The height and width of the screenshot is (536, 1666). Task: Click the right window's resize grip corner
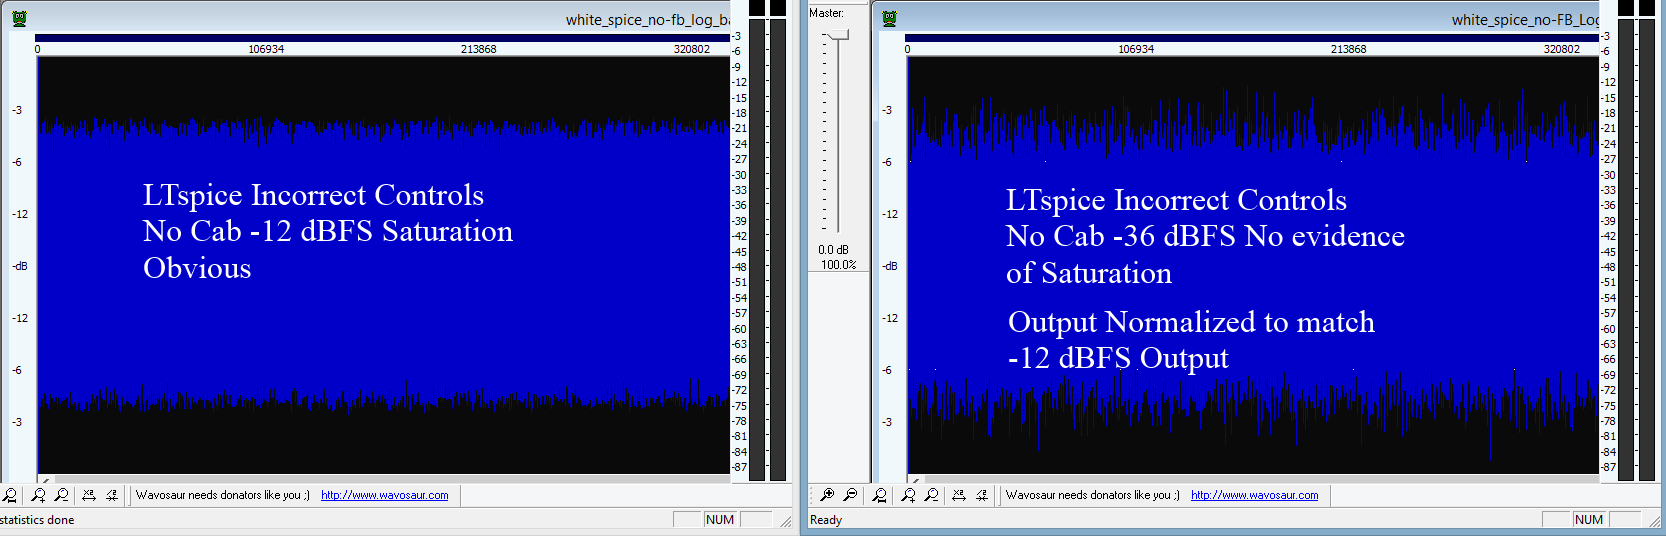pos(1655,521)
